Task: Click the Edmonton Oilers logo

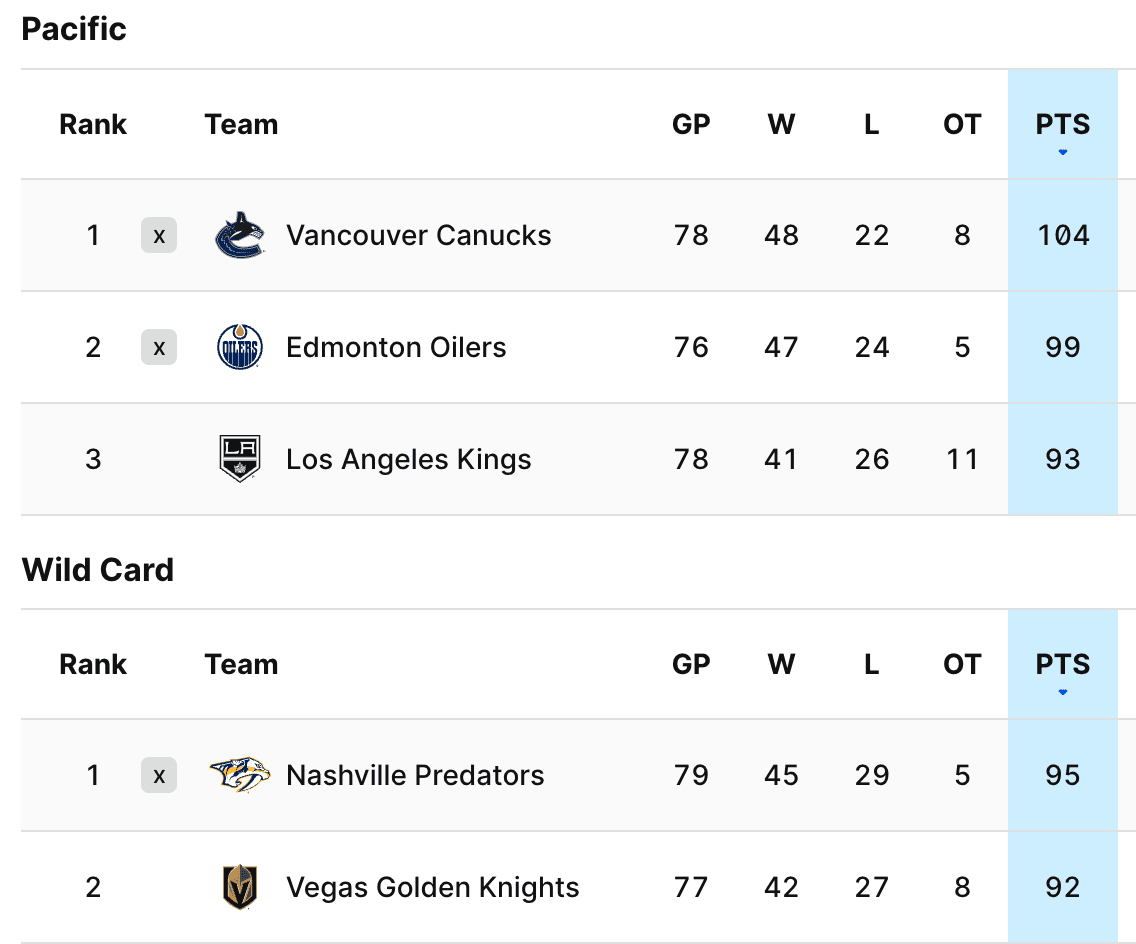Action: tap(240, 348)
